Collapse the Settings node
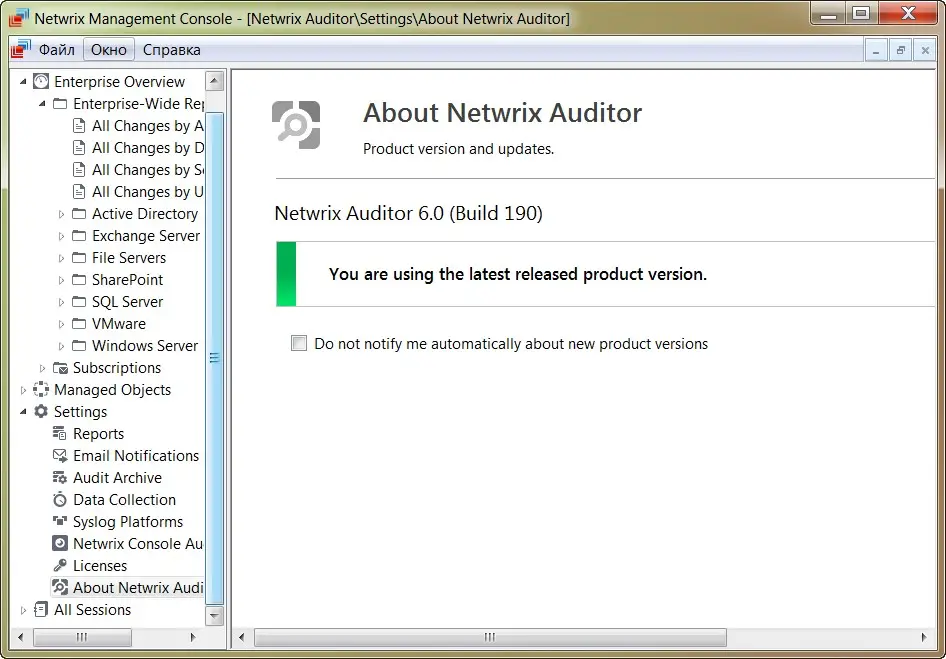Screen dimensions: 946x659 [x=23, y=412]
